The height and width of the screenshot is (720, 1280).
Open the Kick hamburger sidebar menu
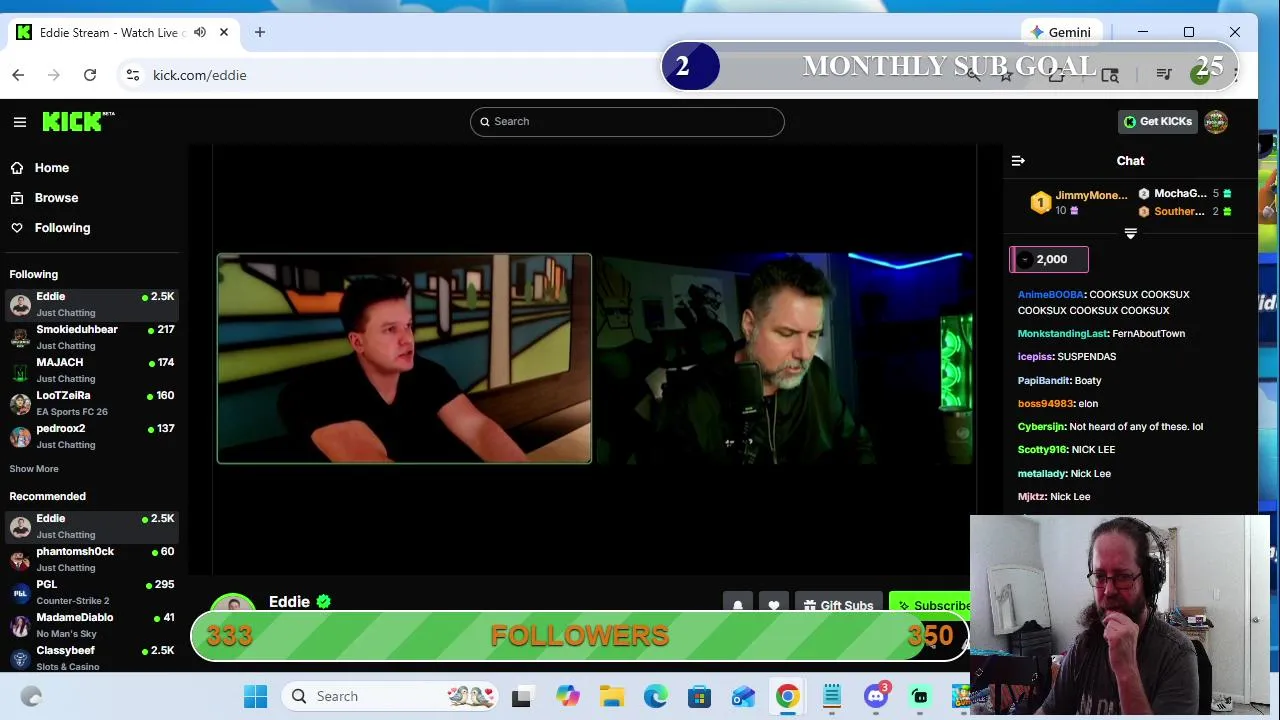click(19, 122)
